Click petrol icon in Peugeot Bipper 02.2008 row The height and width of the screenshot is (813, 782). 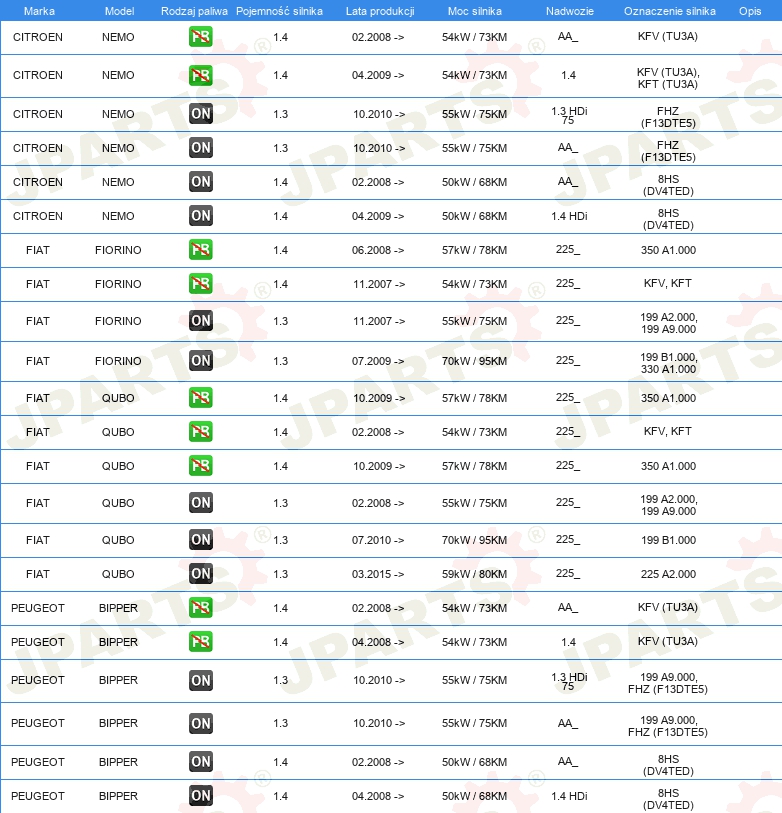[201, 608]
